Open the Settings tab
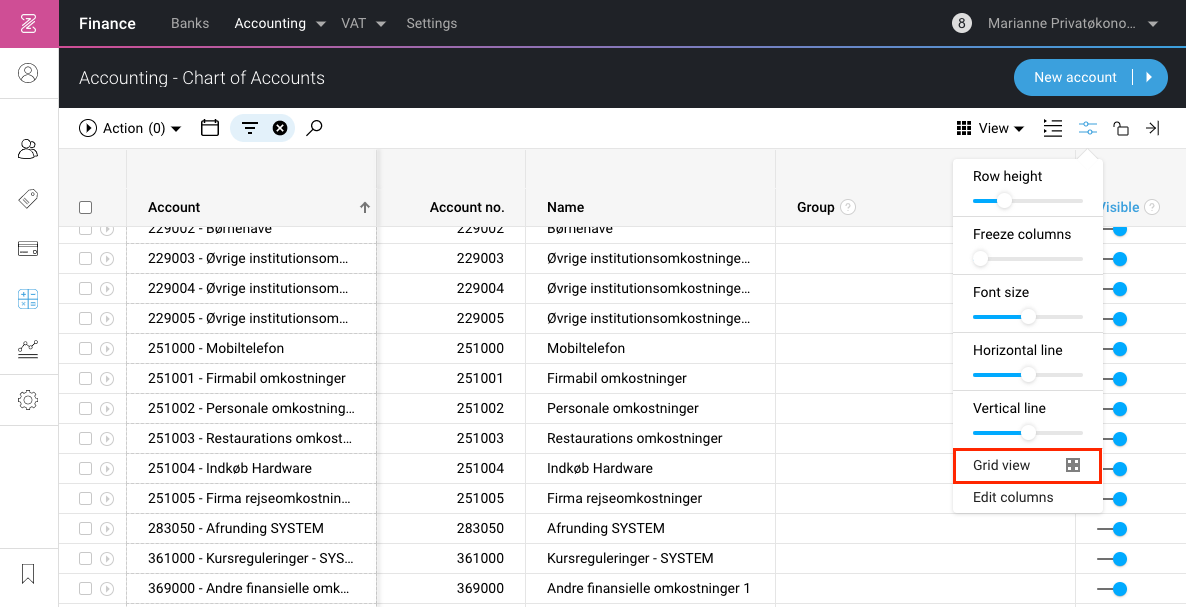 431,23
